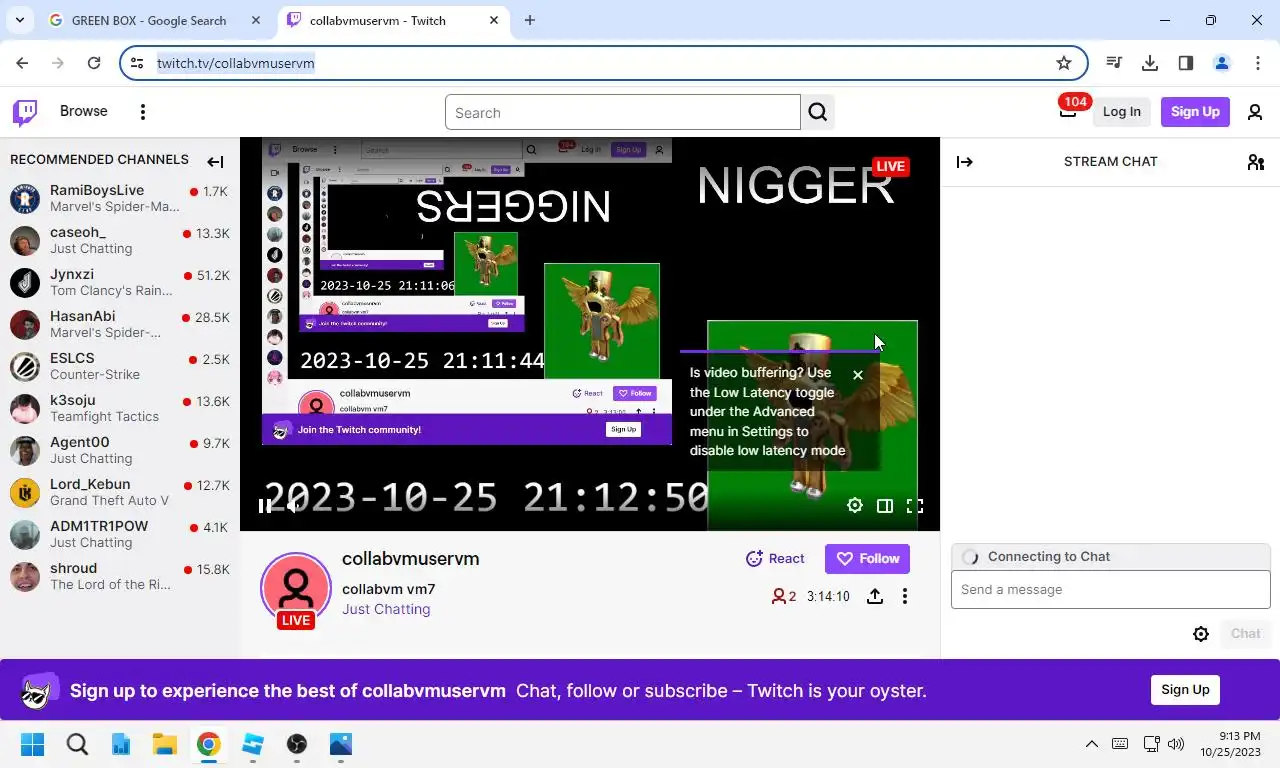Pause the live stream video
Screen dimensions: 1280x768
264,506
